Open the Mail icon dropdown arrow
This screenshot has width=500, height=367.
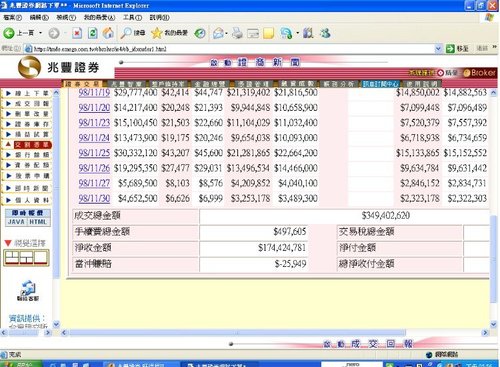227,33
